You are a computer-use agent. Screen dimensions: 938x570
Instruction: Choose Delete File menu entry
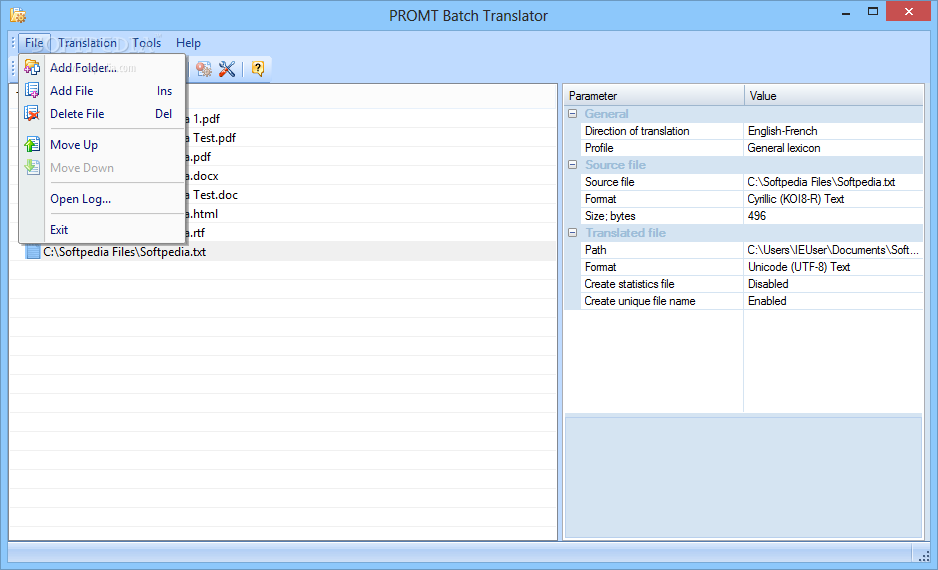(102, 114)
